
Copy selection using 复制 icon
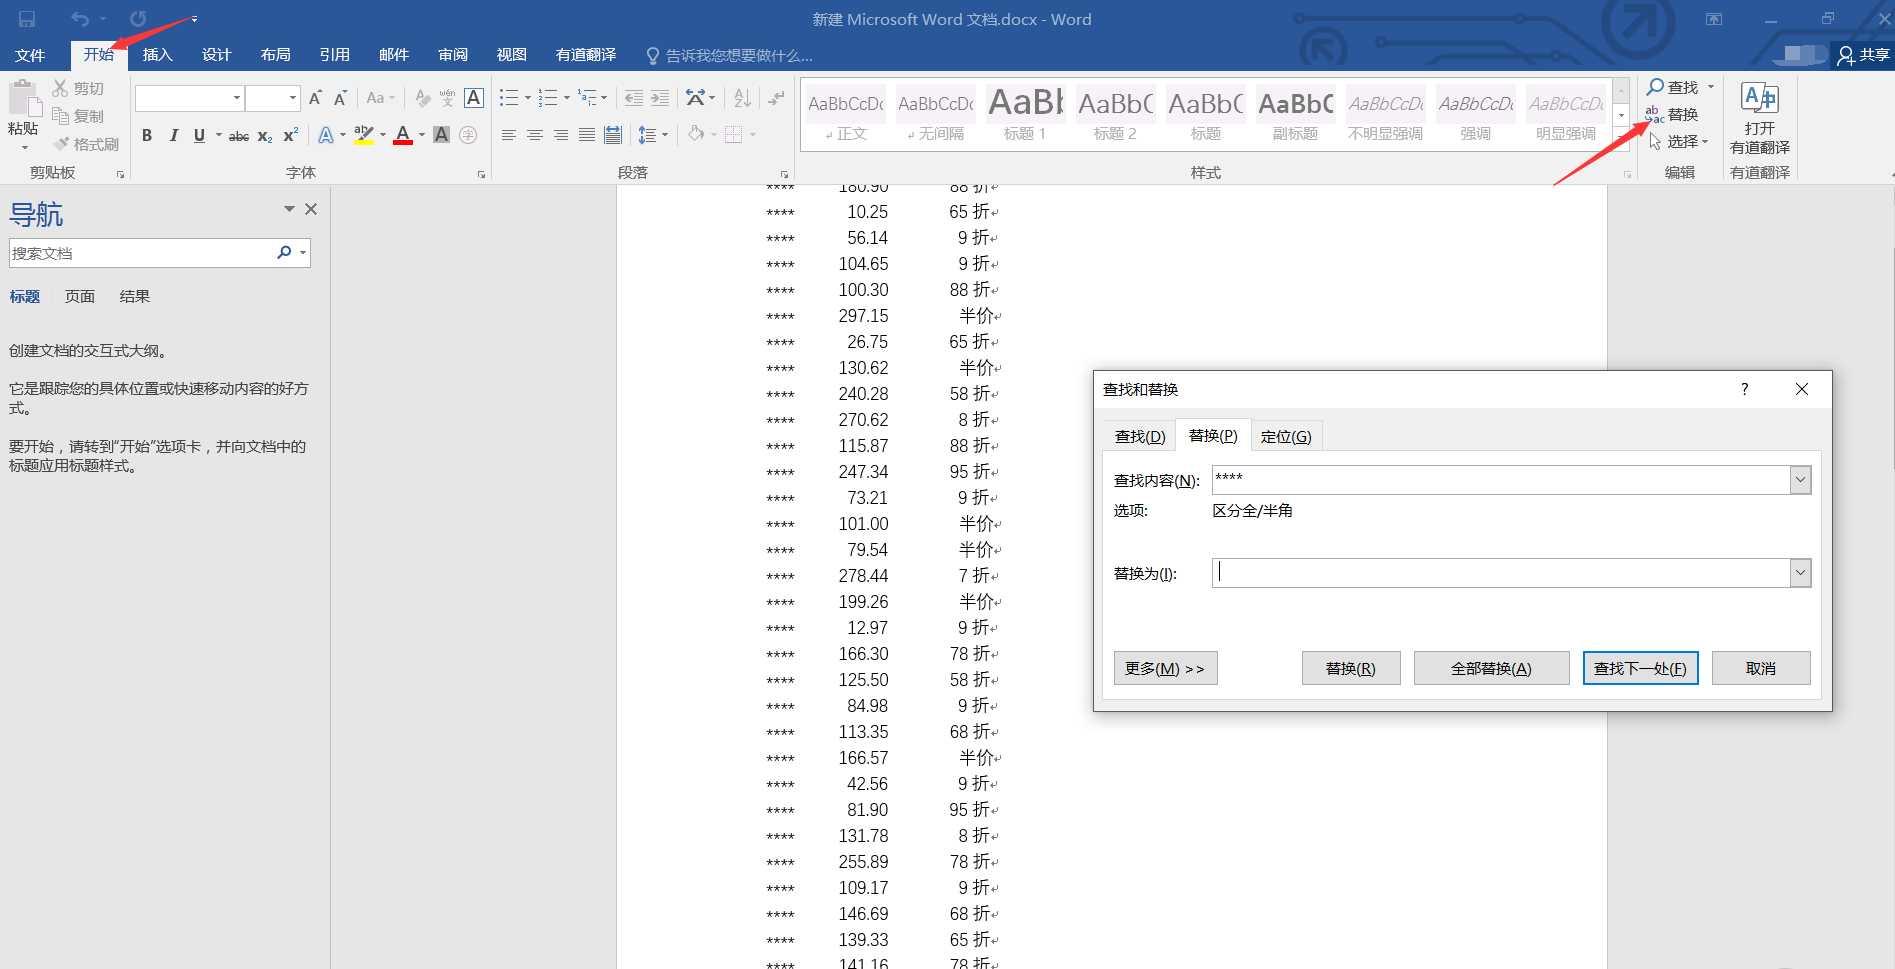click(61, 116)
